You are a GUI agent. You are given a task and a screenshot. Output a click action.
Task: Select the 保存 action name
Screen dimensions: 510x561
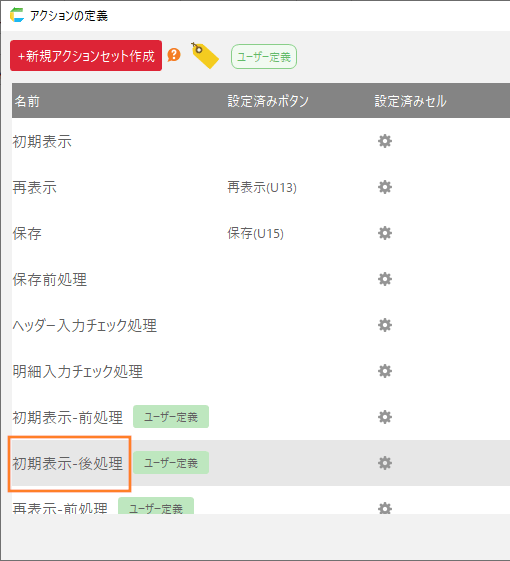coord(27,233)
